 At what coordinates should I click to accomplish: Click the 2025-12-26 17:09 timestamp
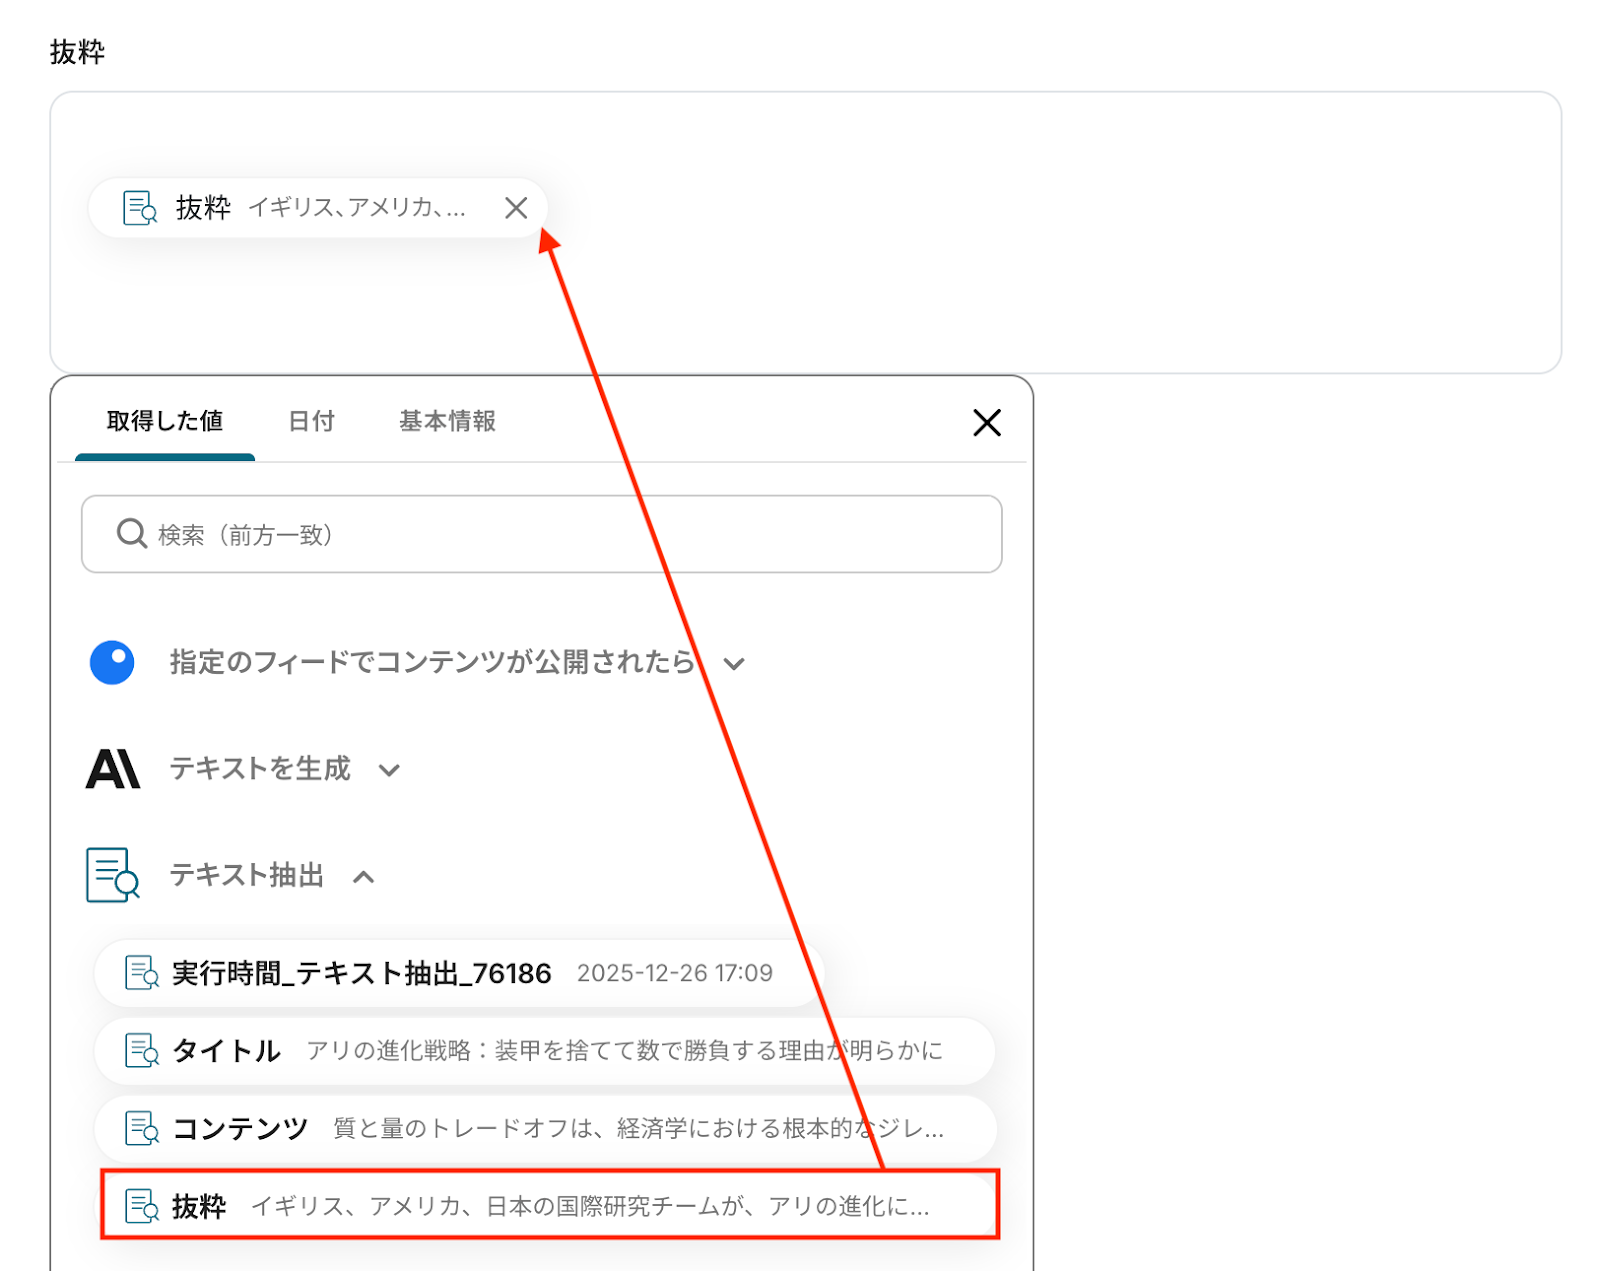(675, 973)
